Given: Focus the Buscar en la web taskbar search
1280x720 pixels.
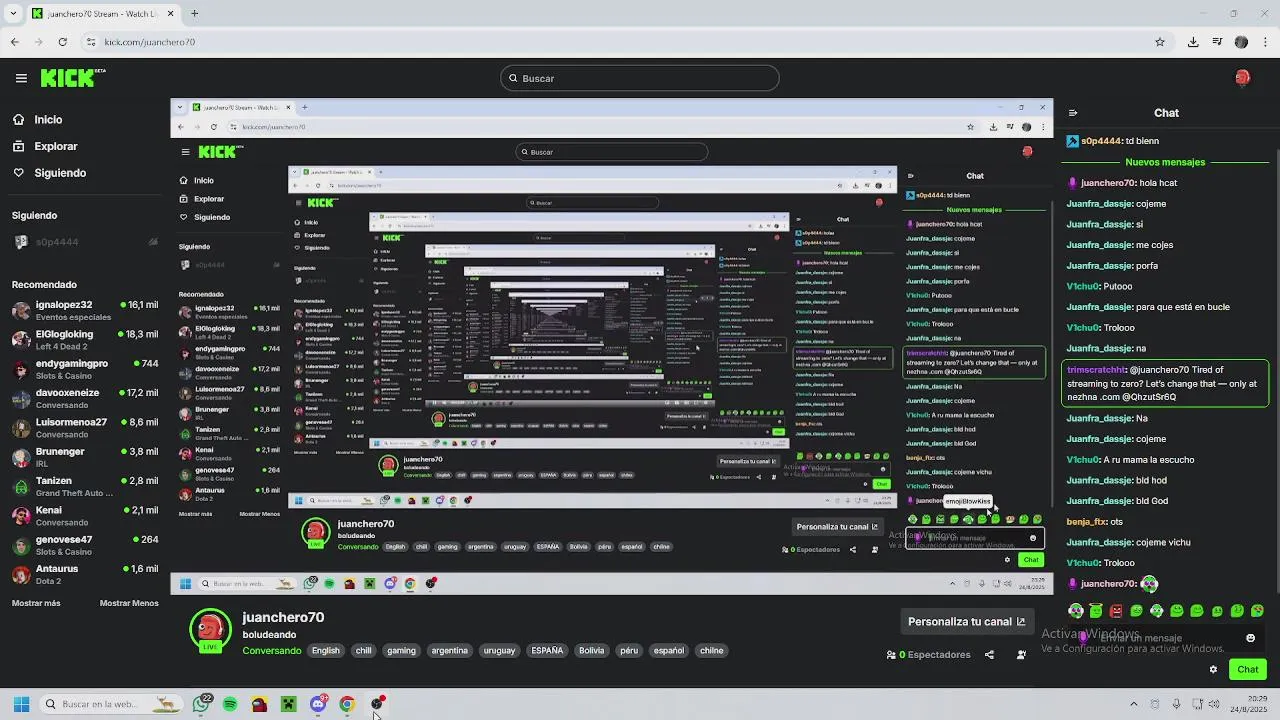Looking at the screenshot, I should coord(110,704).
